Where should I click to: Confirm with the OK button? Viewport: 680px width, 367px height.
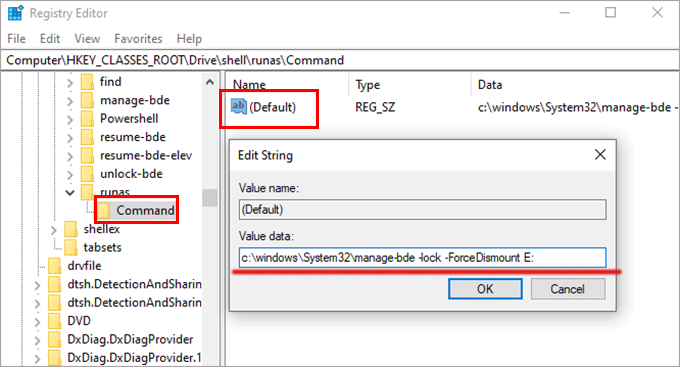(x=485, y=289)
